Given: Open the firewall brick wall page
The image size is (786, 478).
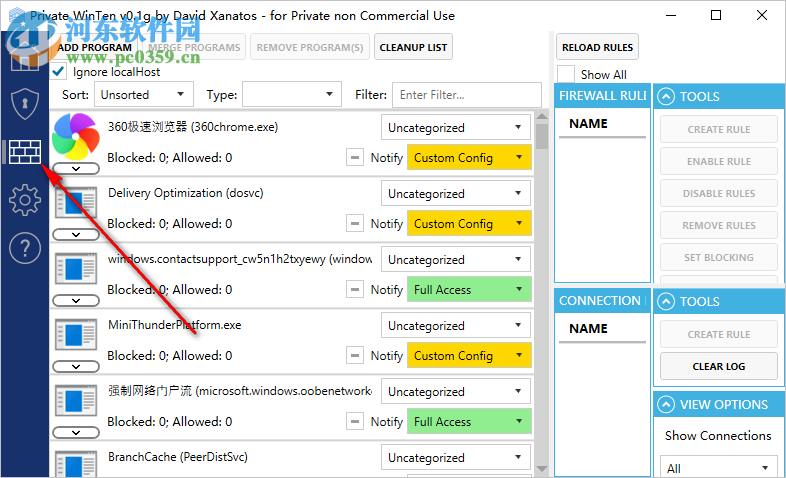Looking at the screenshot, I should click(25, 152).
